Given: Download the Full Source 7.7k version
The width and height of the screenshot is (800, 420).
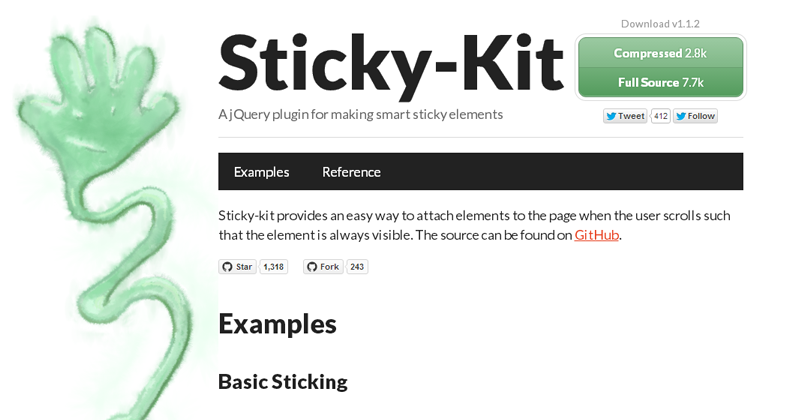Looking at the screenshot, I should pyautogui.click(x=660, y=82).
